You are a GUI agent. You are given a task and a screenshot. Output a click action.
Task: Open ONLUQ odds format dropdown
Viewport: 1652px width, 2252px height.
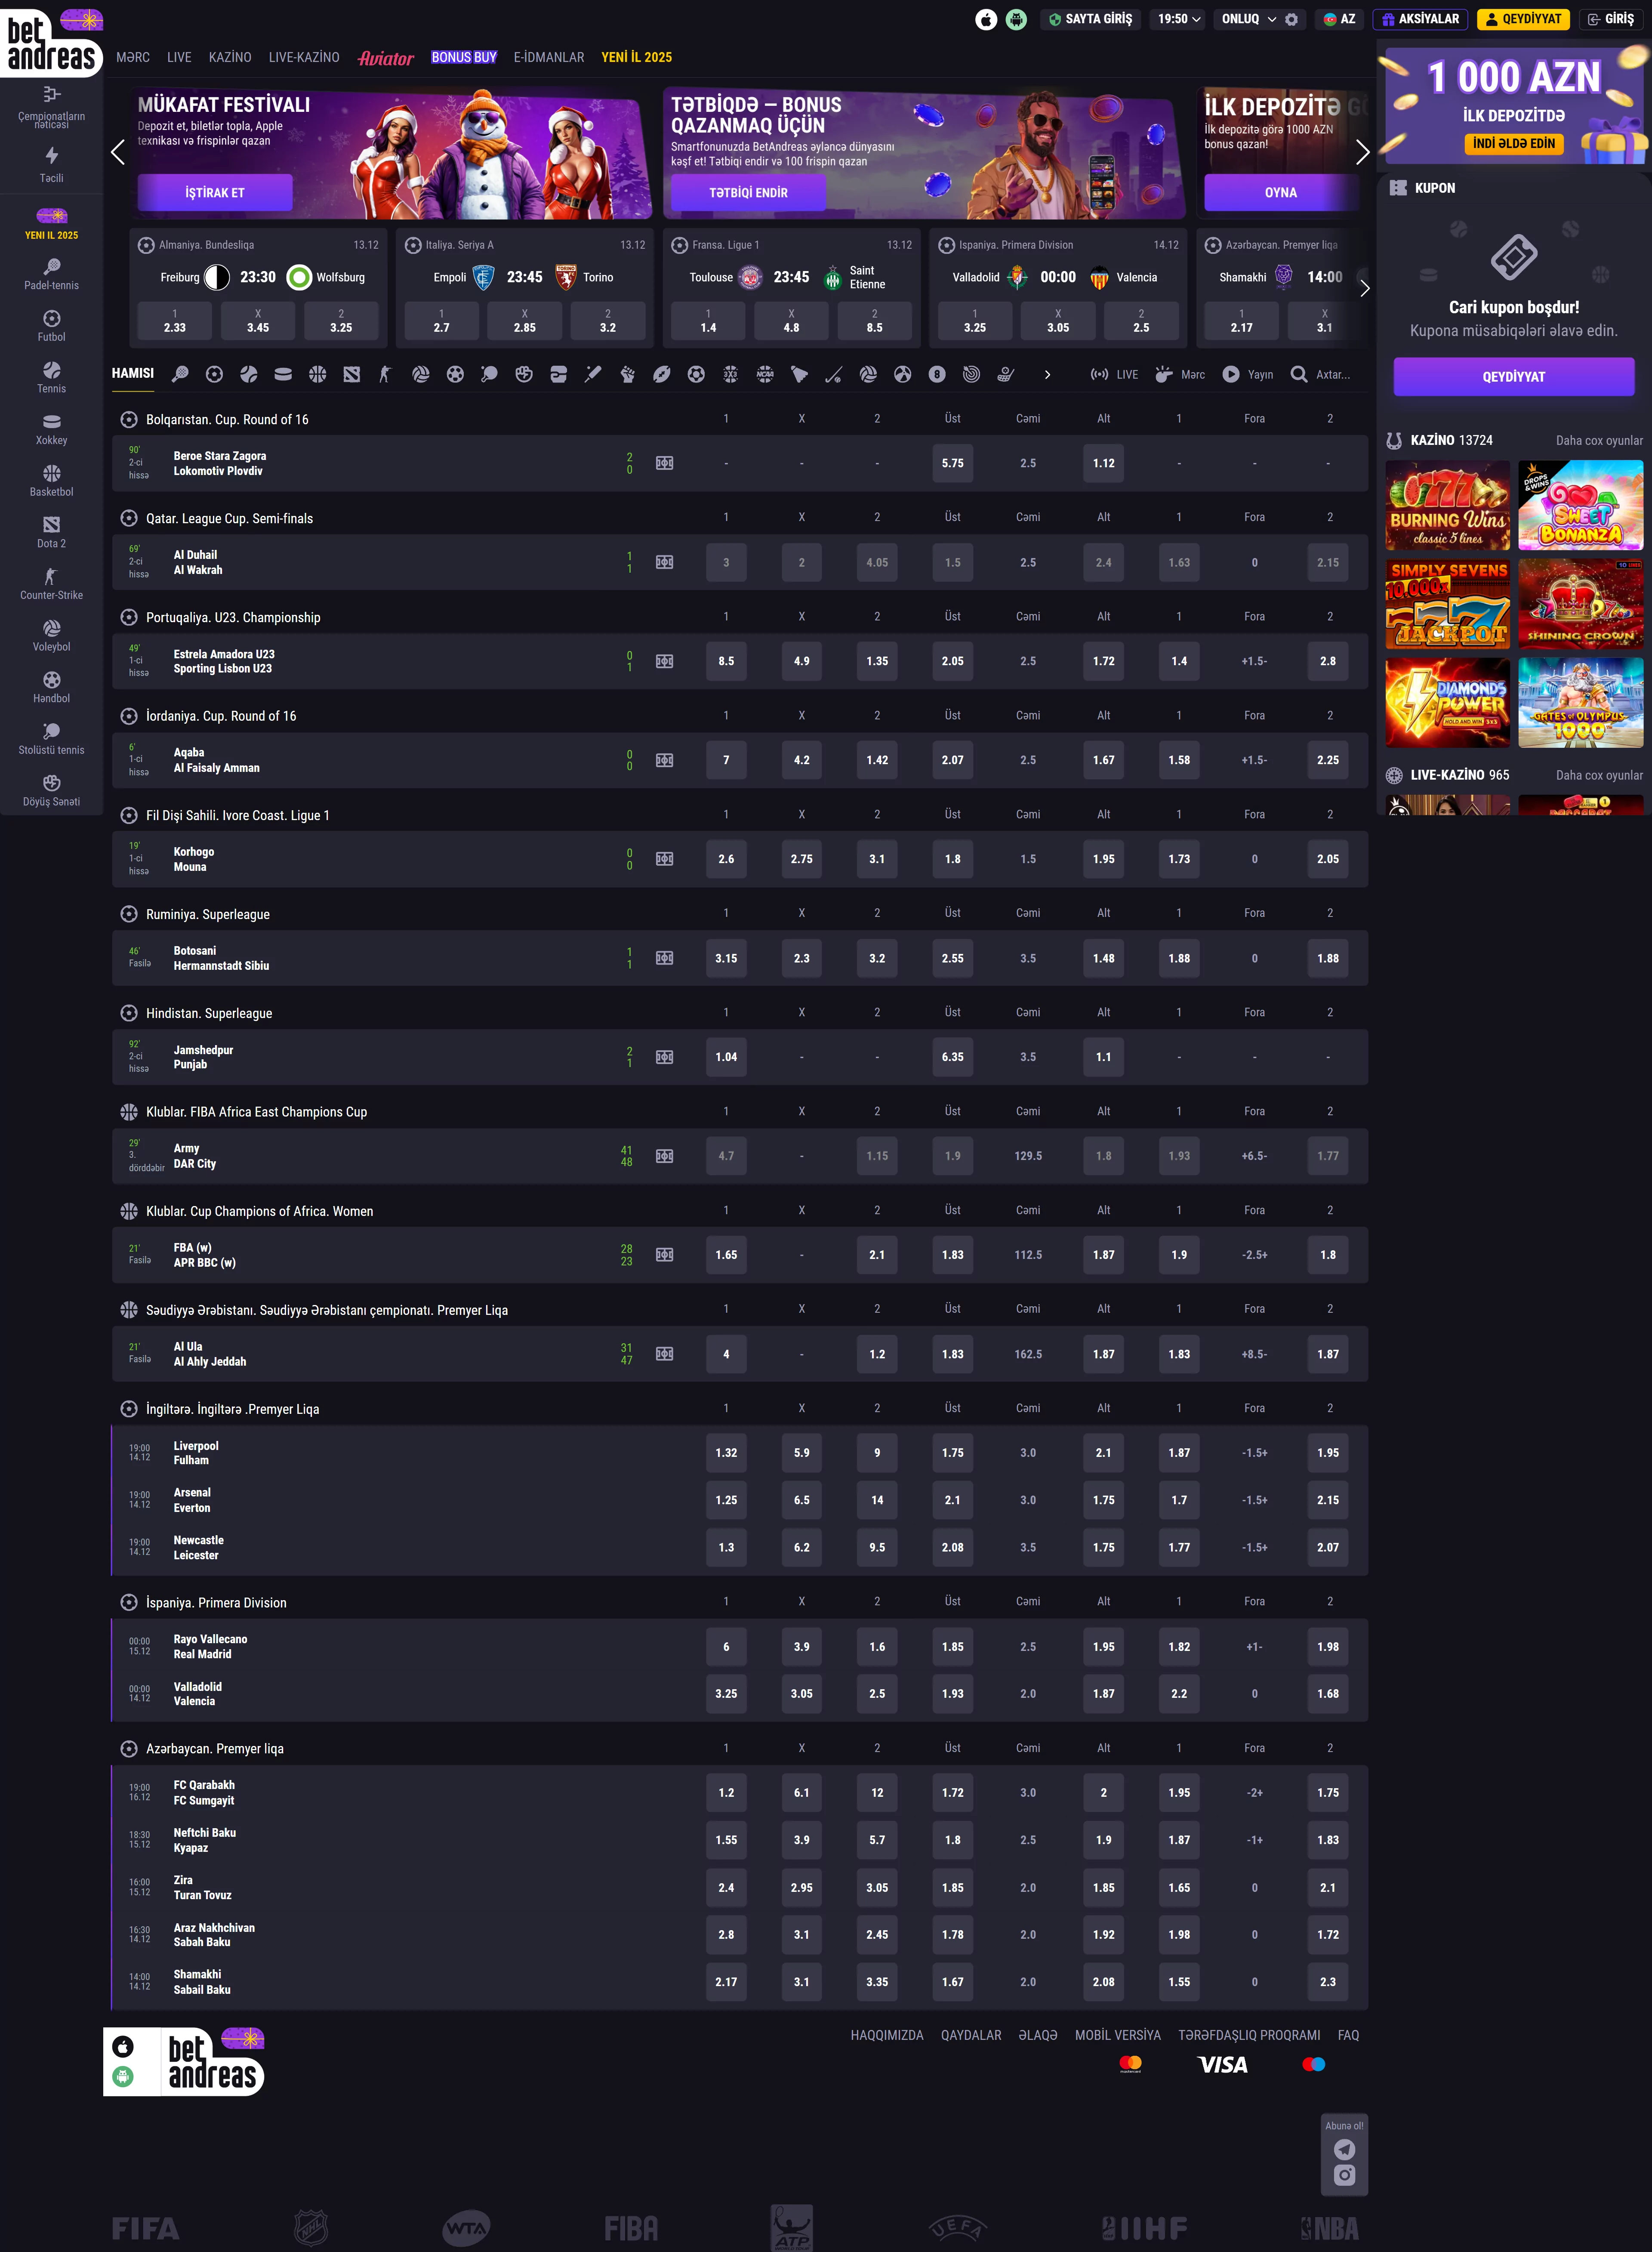coord(1247,19)
